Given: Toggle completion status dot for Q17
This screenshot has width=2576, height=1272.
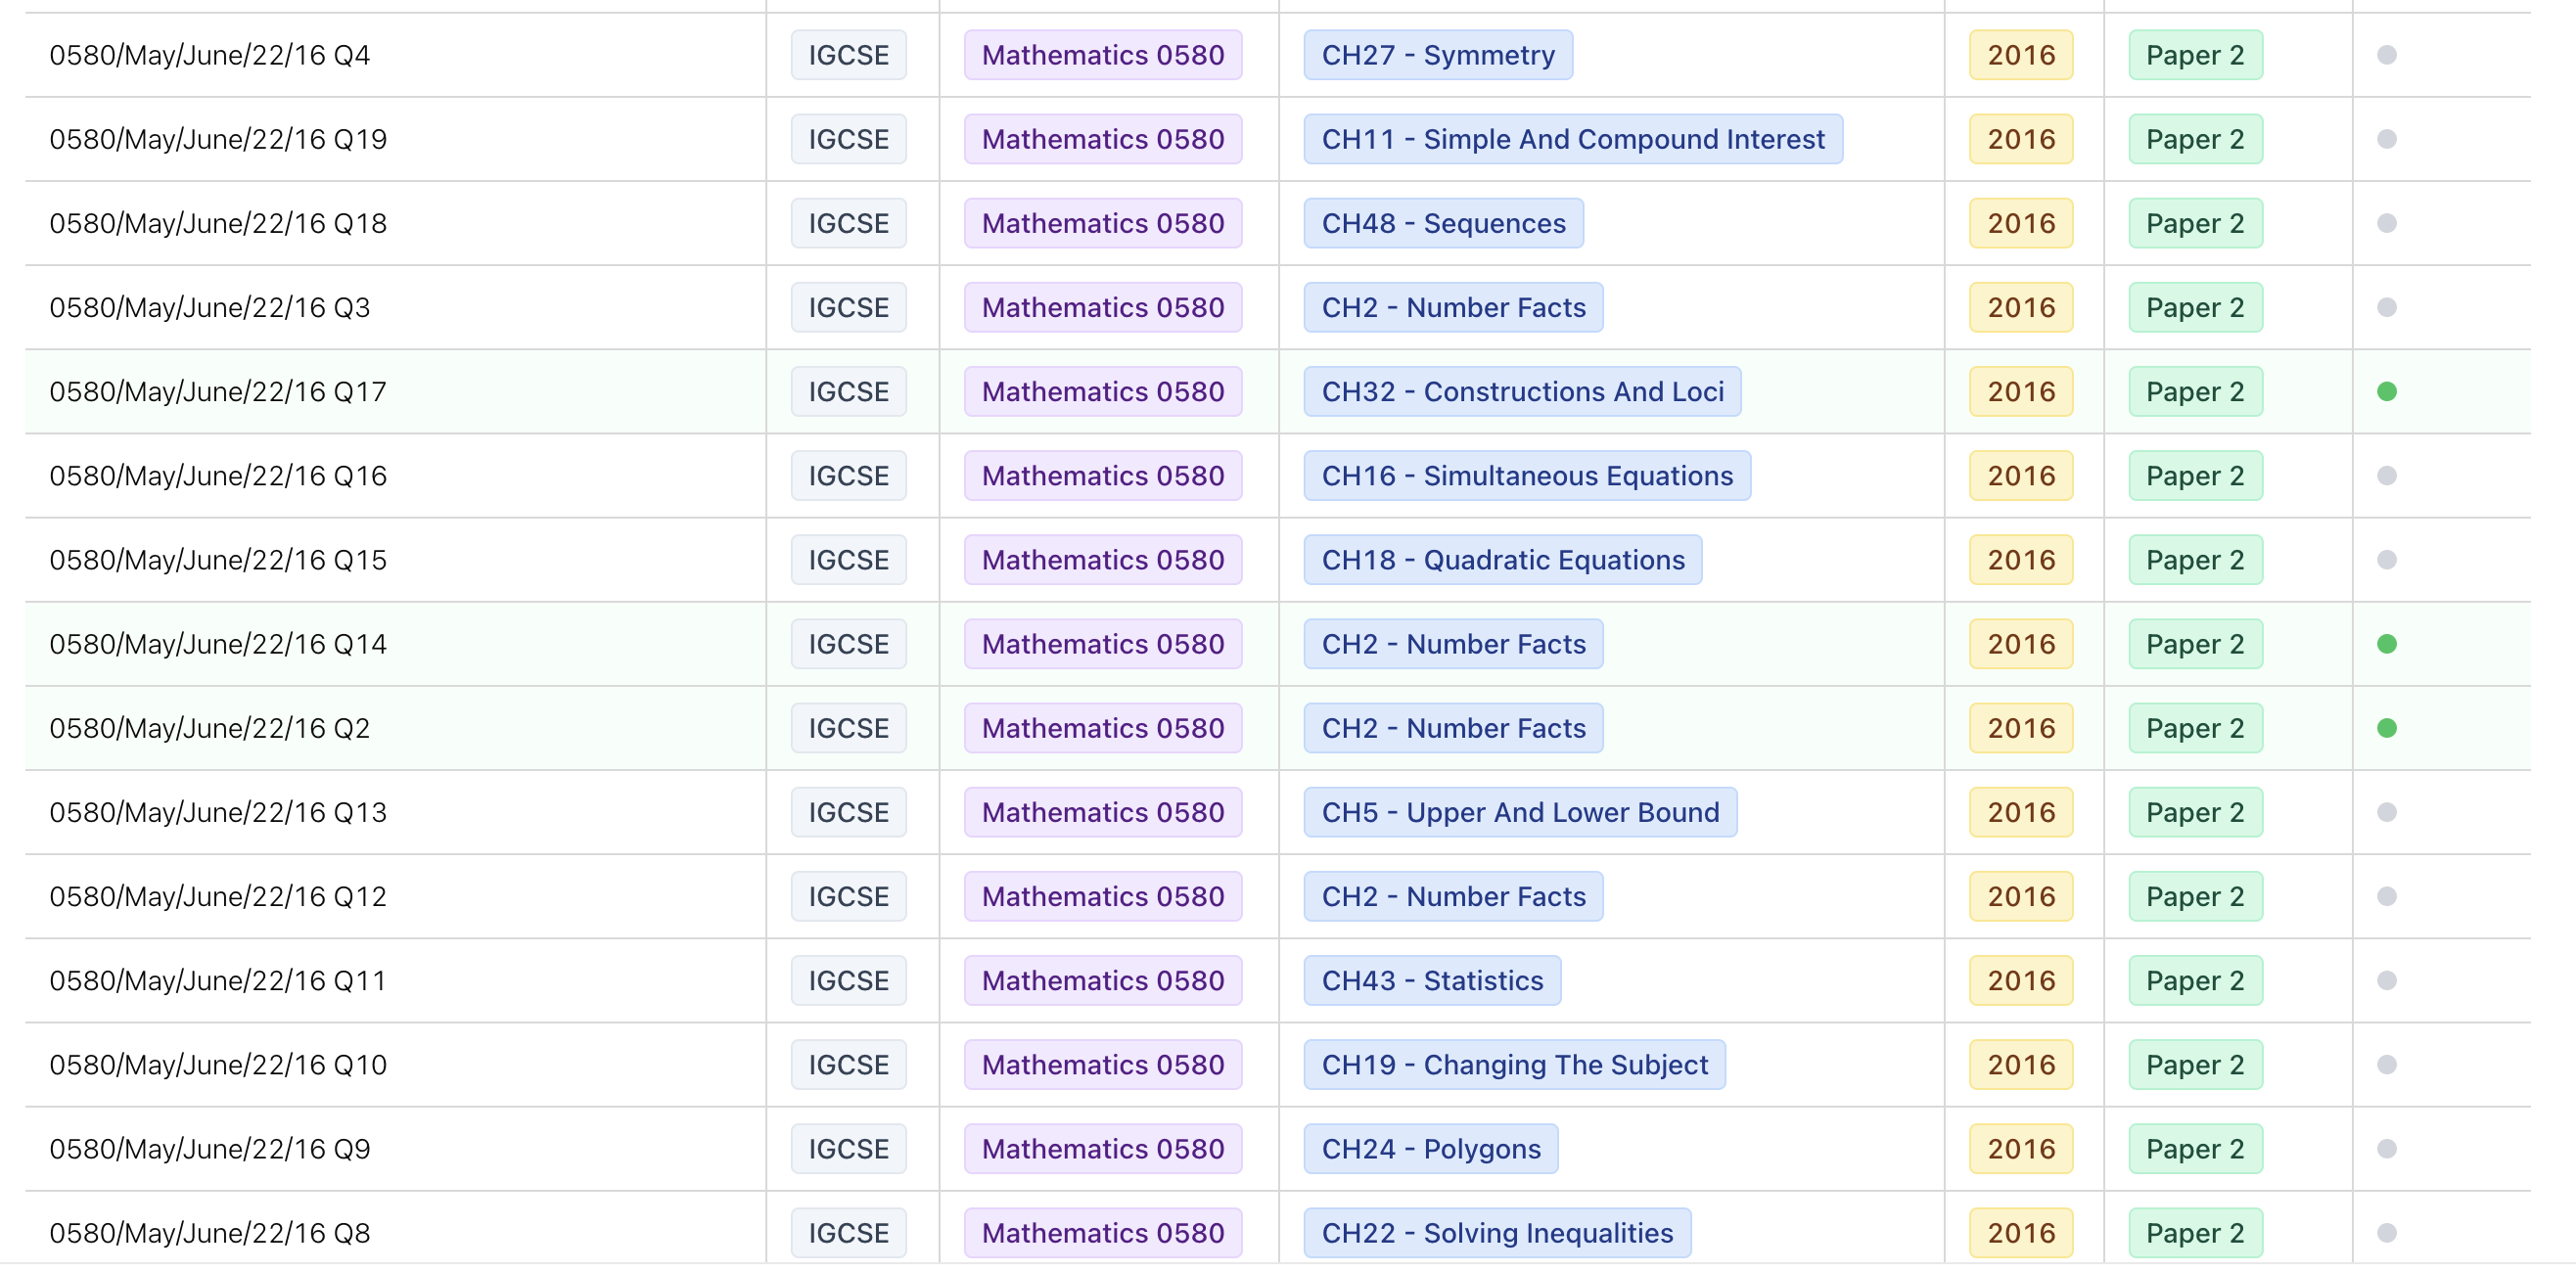Looking at the screenshot, I should tap(2388, 391).
